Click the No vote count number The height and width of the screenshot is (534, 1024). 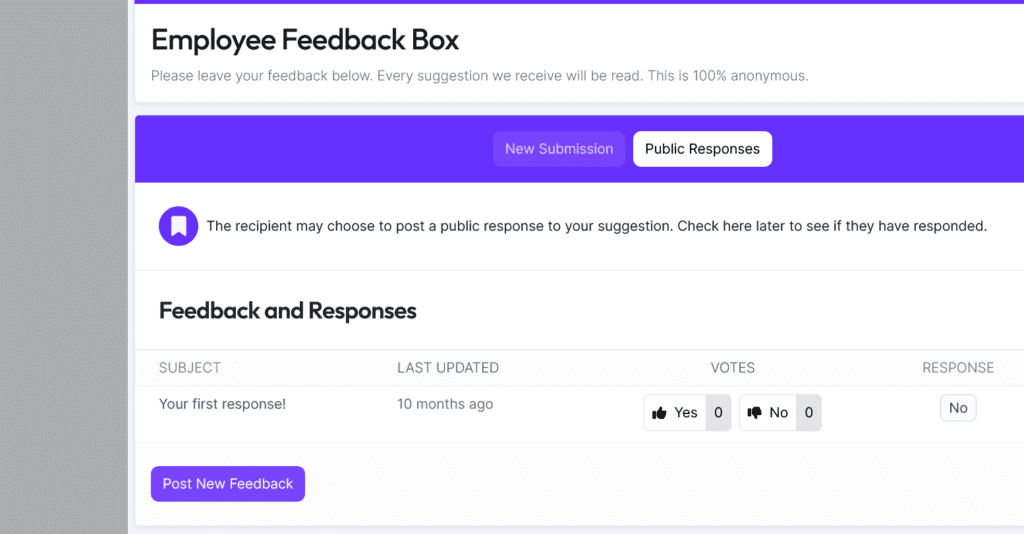coord(809,413)
